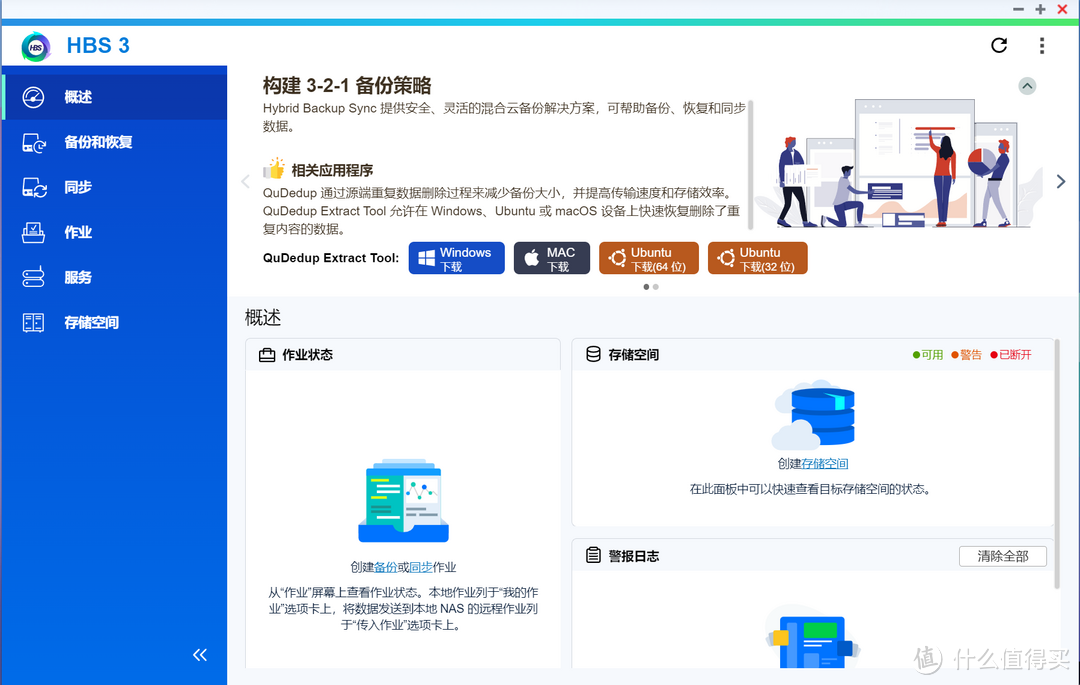The width and height of the screenshot is (1080, 685).
Task: Click the 存储空间 sidebar icon
Action: 33,322
